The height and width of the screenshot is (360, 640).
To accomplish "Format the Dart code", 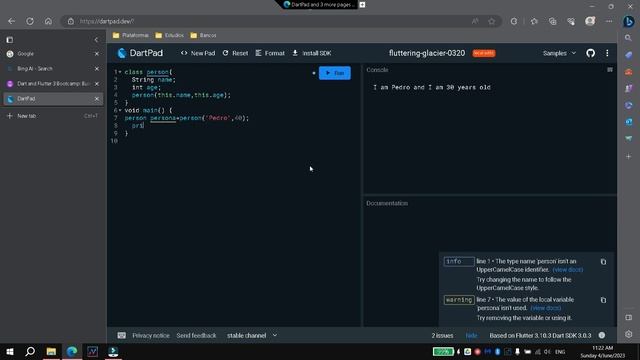I will pyautogui.click(x=270, y=53).
